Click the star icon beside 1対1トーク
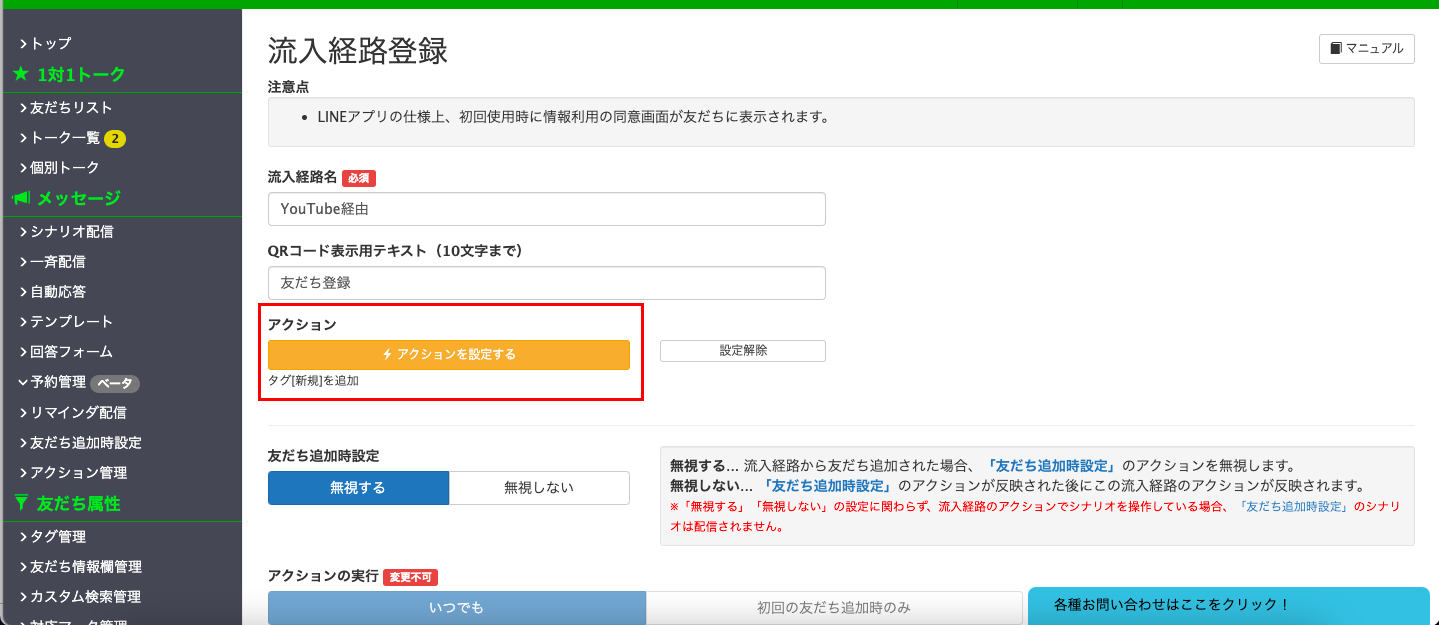This screenshot has width=1439, height=625. pos(21,75)
